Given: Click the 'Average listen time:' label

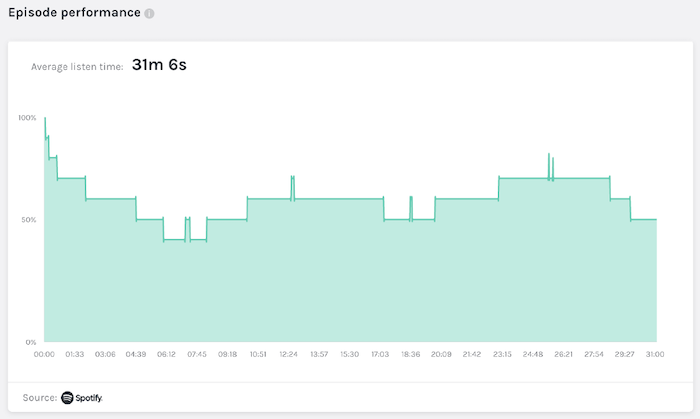Looking at the screenshot, I should 77,67.
